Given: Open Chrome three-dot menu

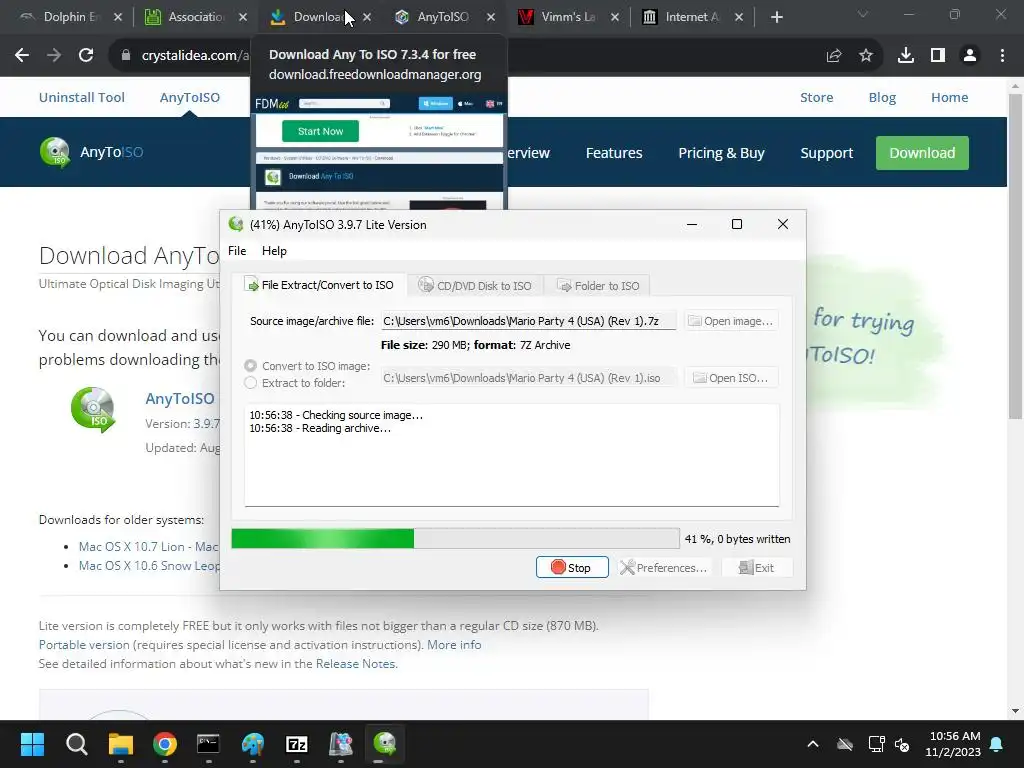Looking at the screenshot, I should 1002,56.
